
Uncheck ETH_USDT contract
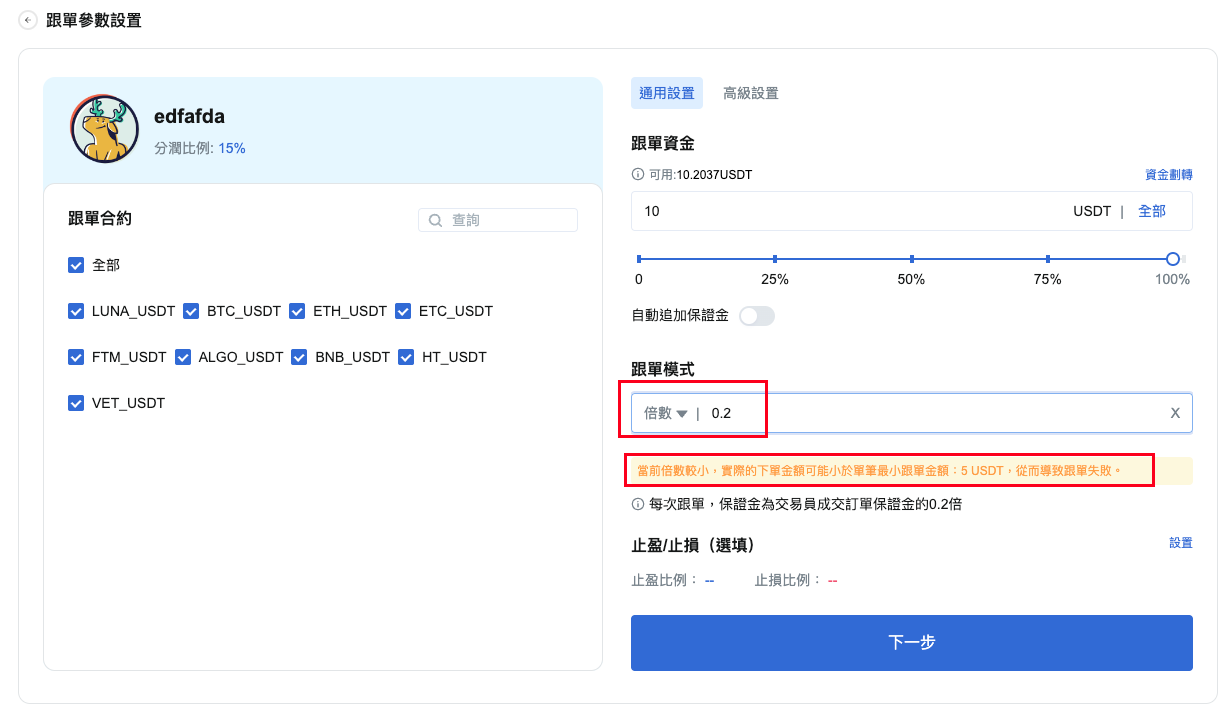(x=297, y=311)
